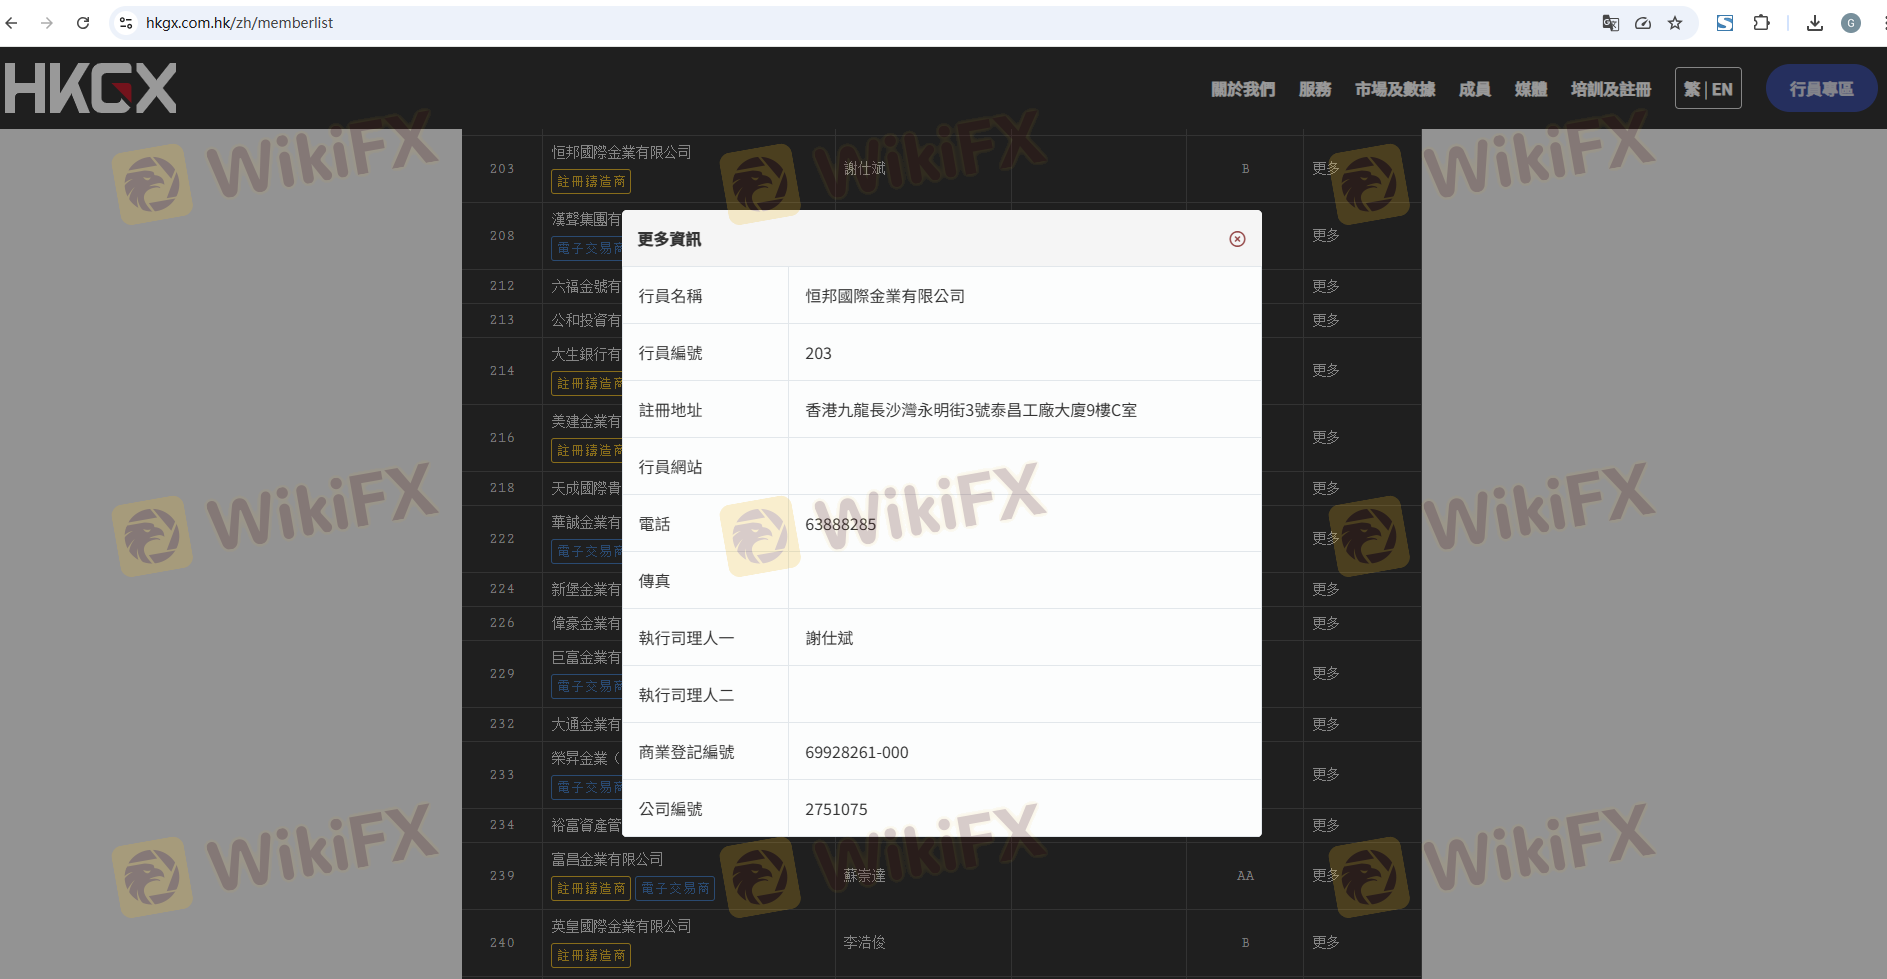Close the 更多資訊 popup dialog

(x=1237, y=239)
